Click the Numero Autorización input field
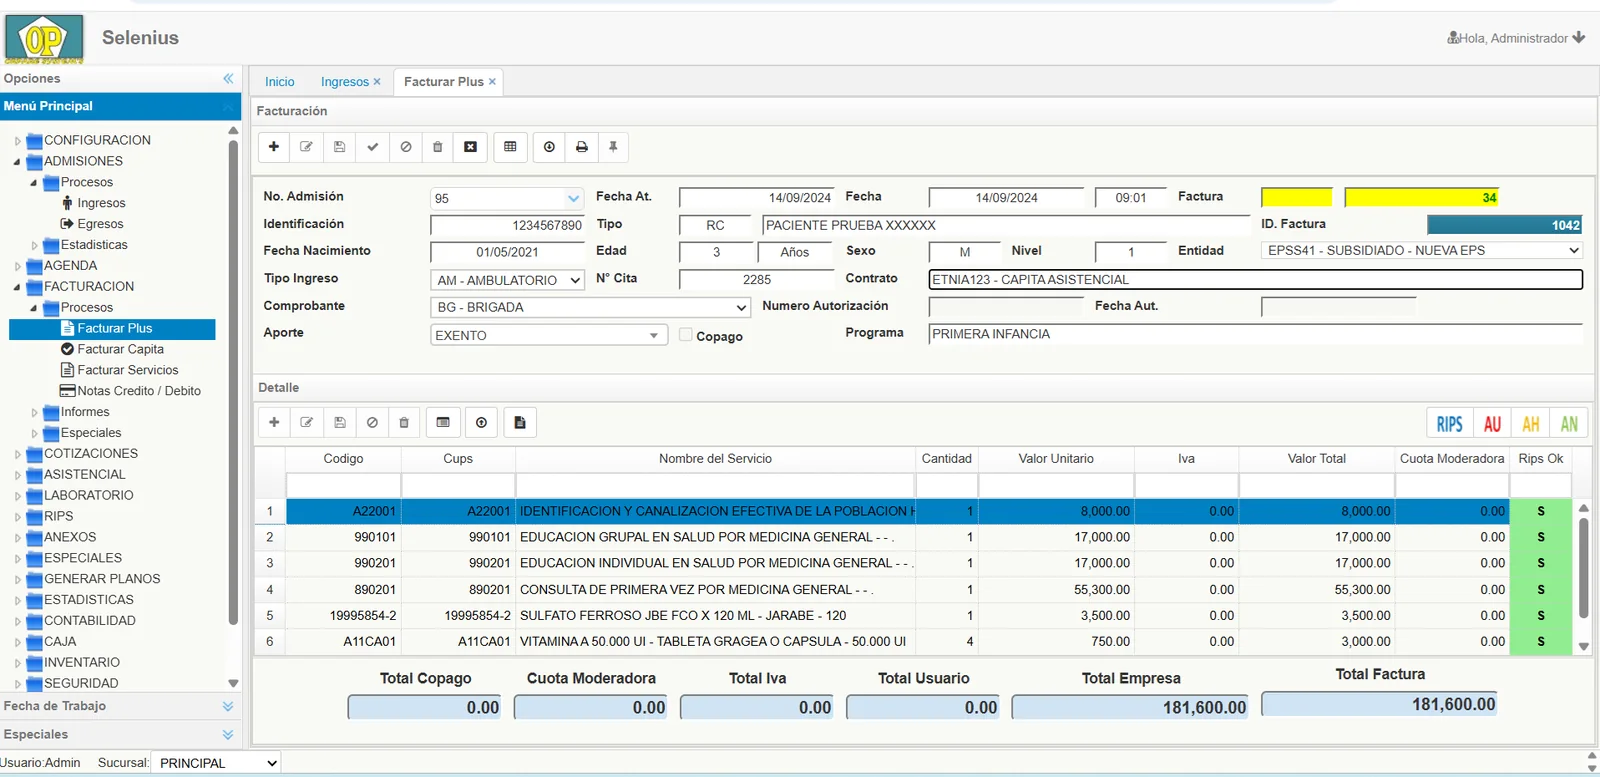 1006,307
